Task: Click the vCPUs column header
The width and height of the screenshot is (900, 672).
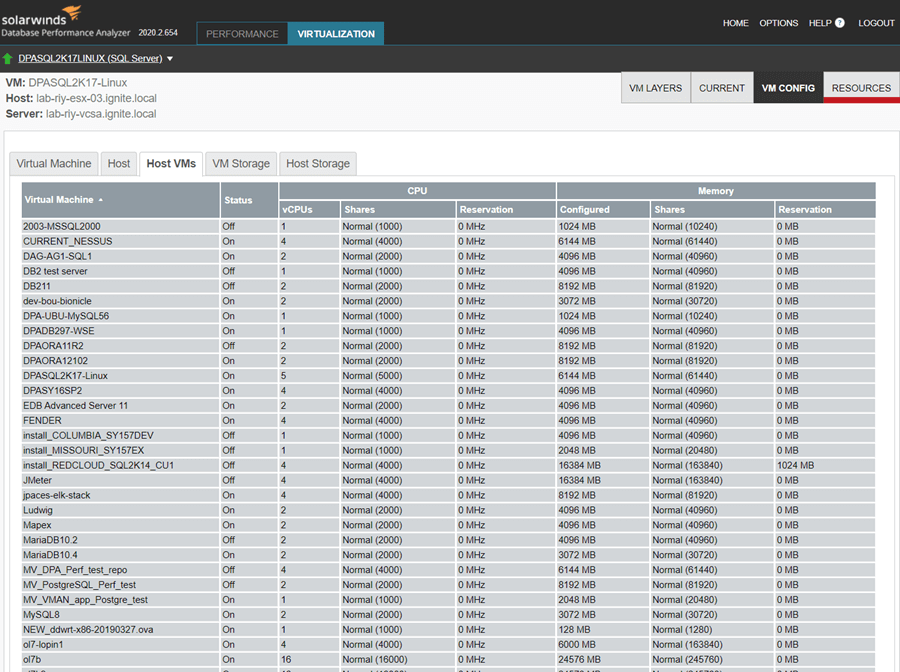Action: tap(309, 209)
